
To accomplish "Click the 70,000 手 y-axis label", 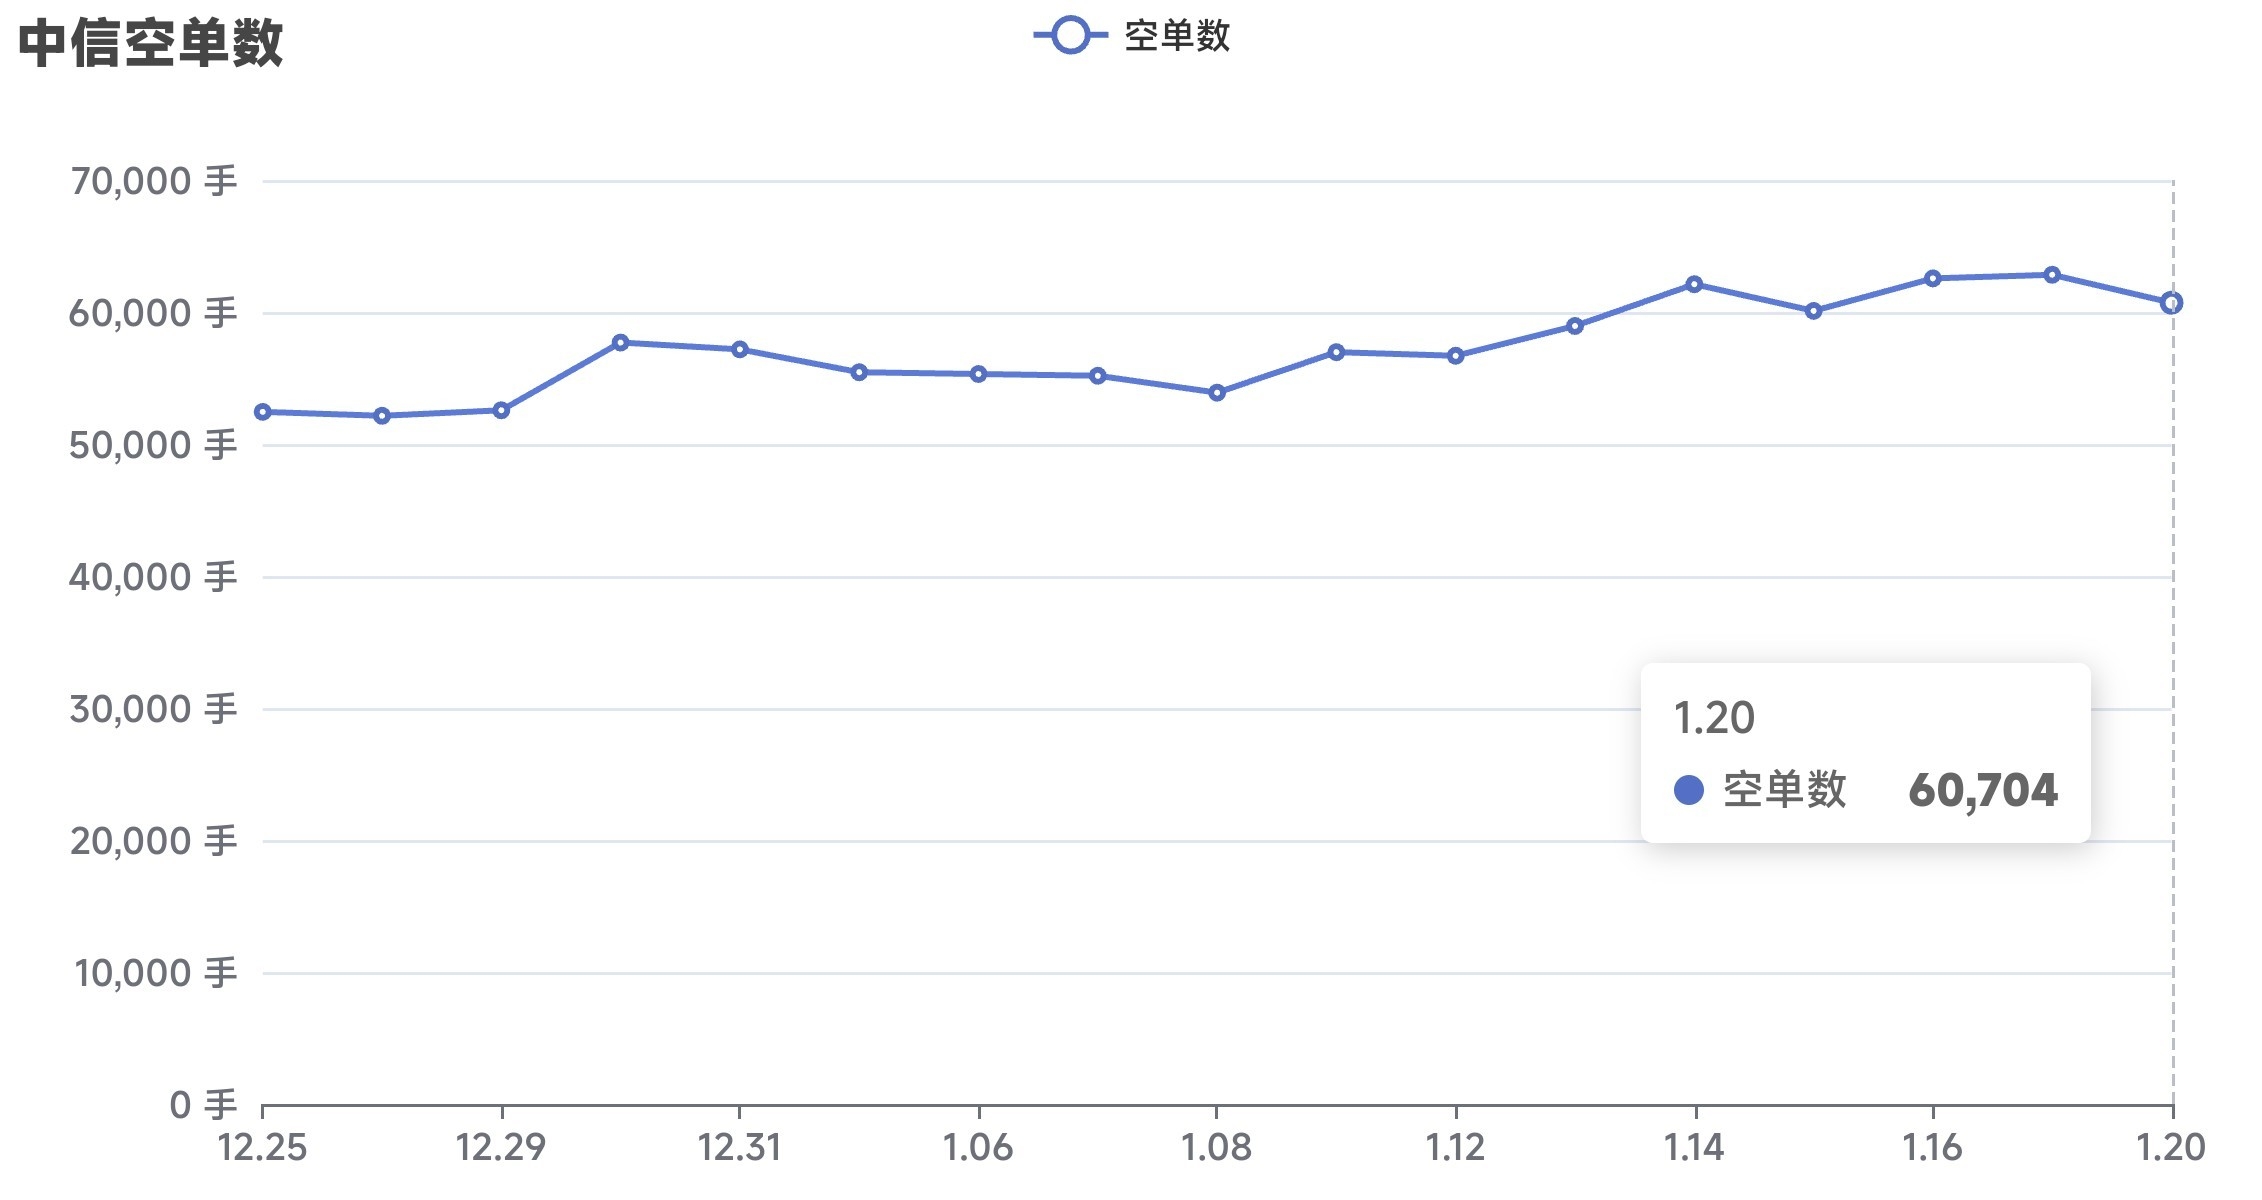I will [154, 182].
